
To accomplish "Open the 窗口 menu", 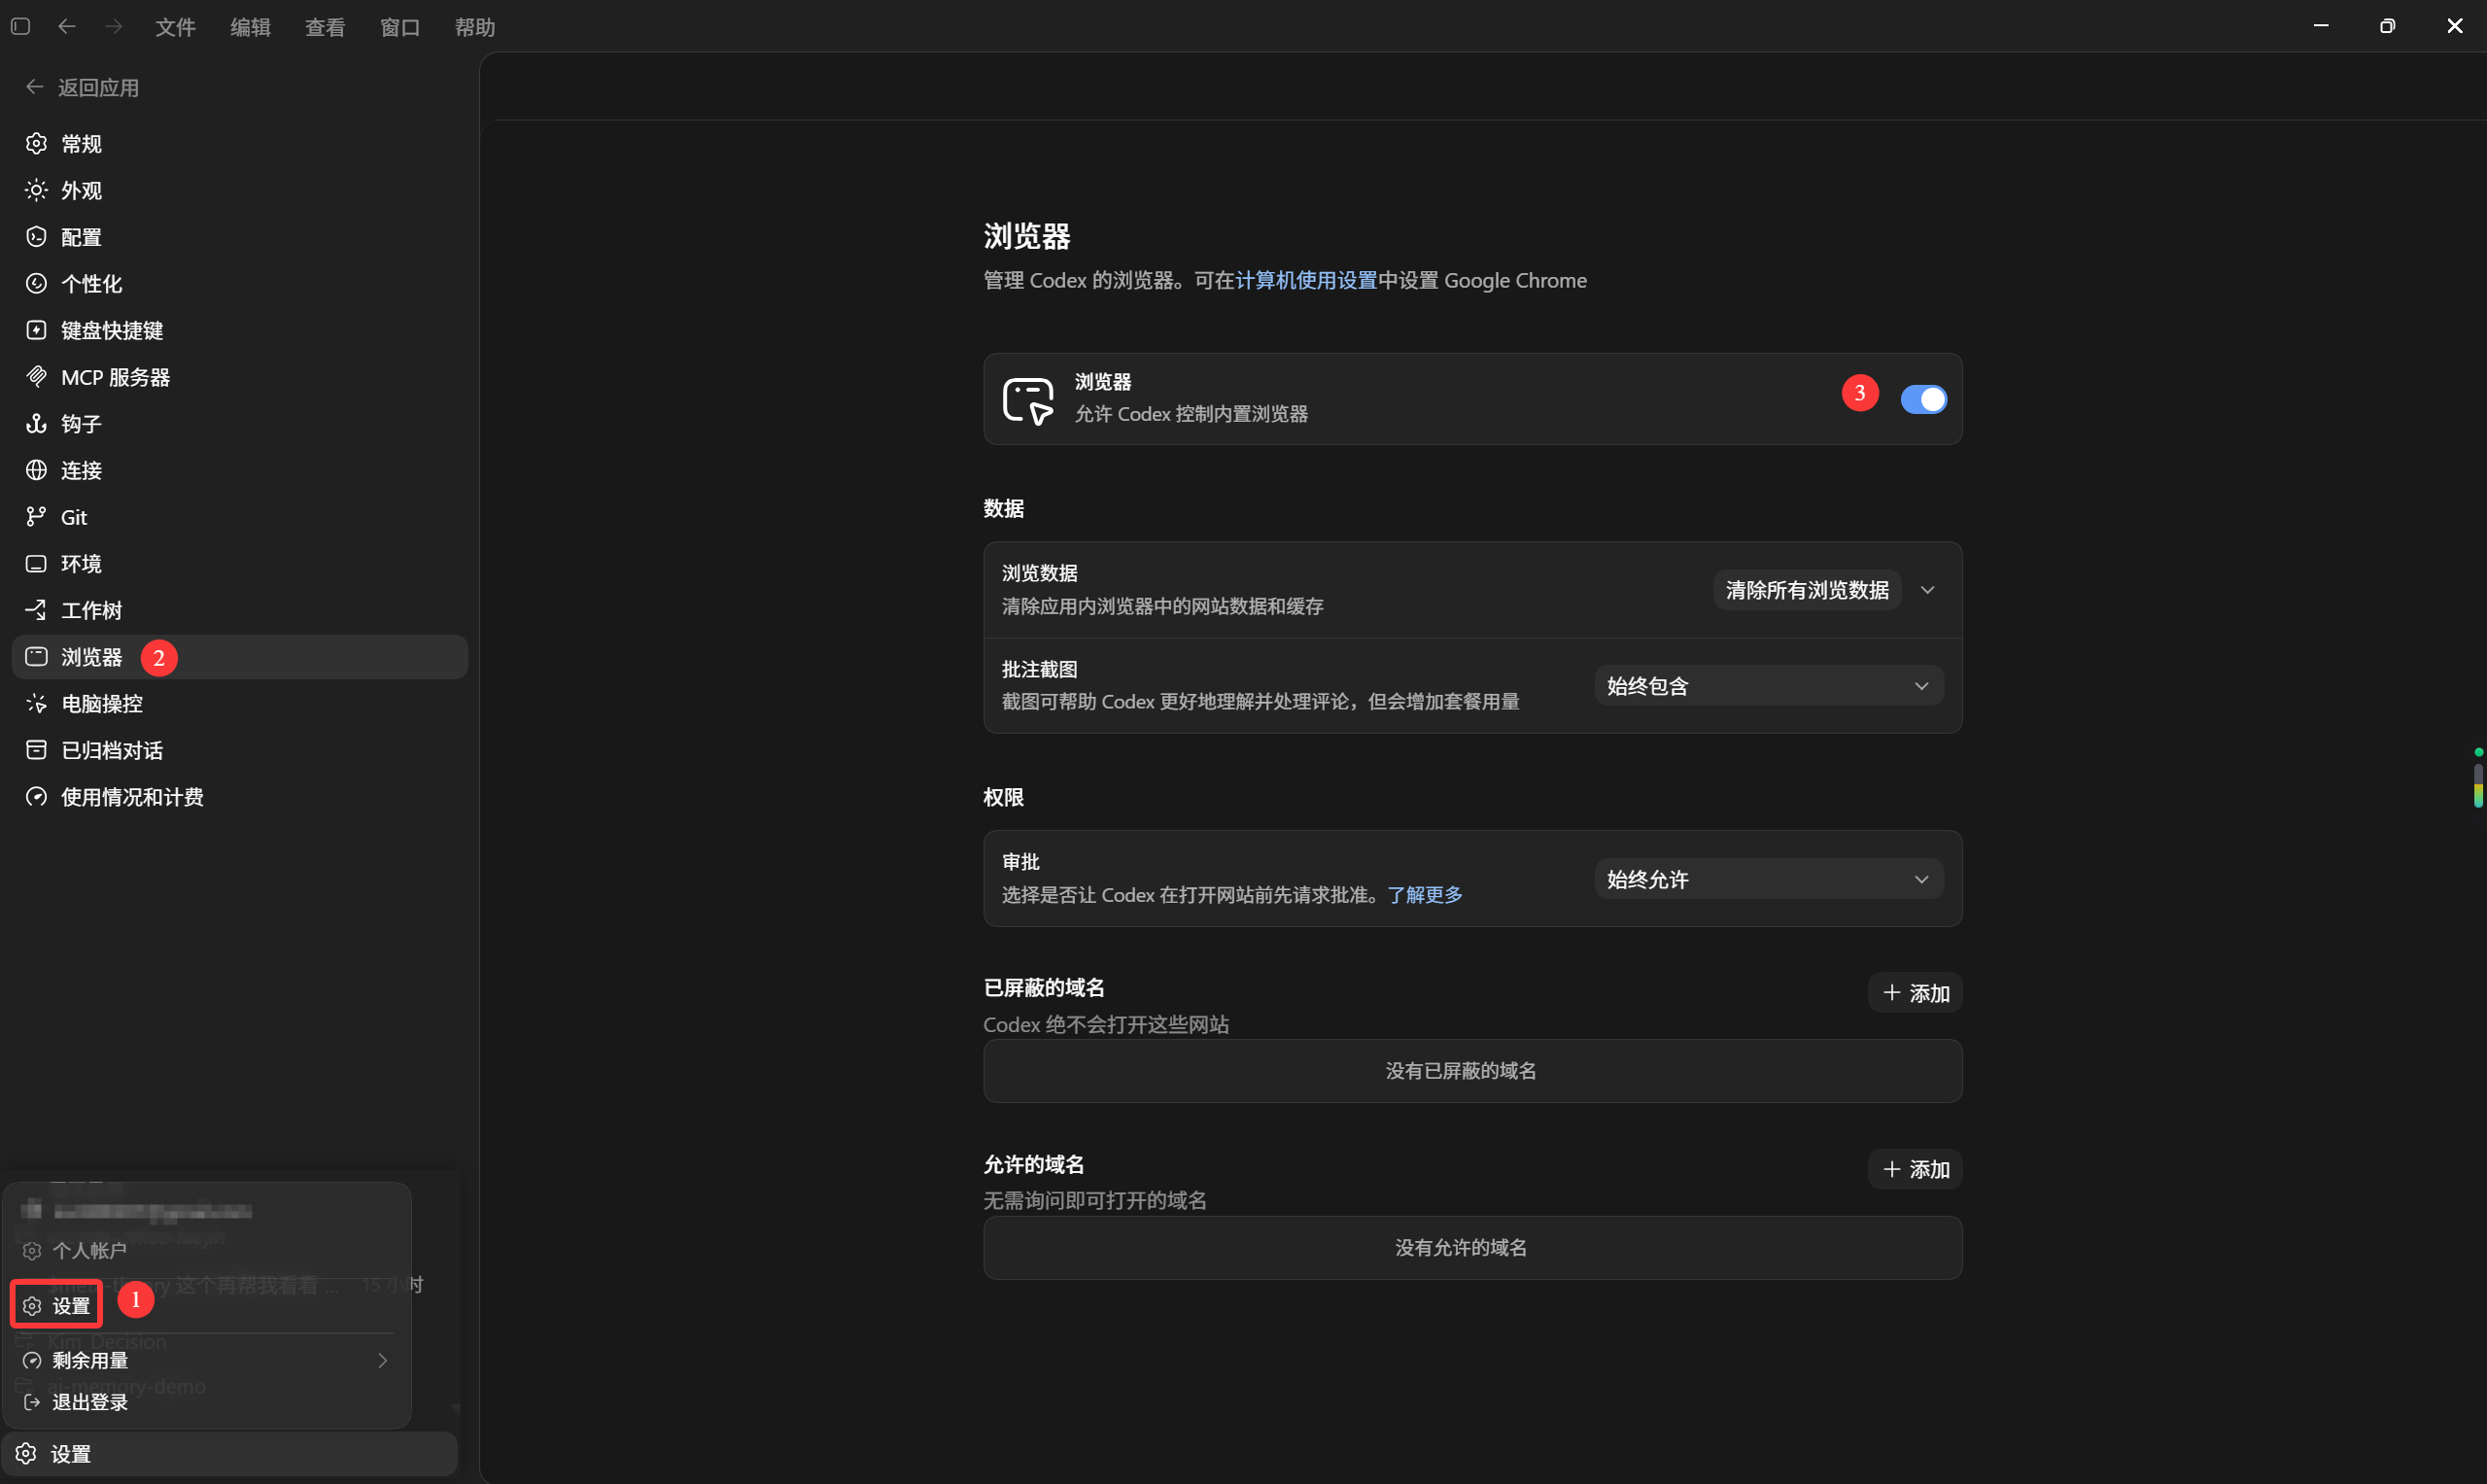I will (x=400, y=27).
